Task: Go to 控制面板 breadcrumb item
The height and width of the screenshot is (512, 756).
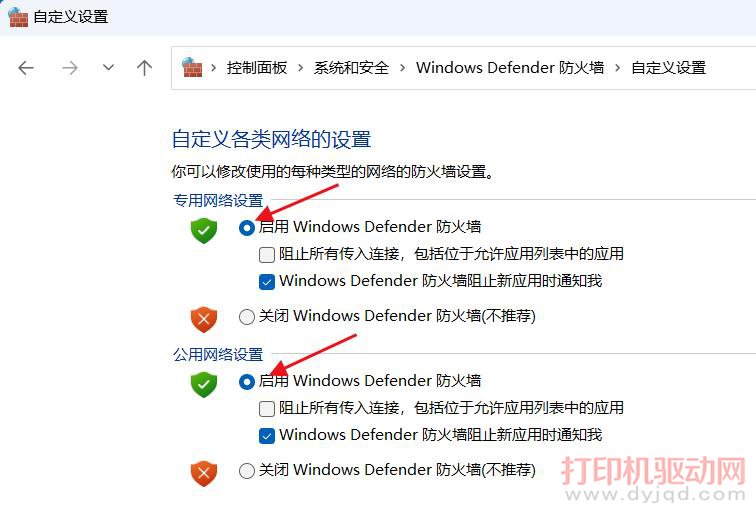Action: (256, 67)
